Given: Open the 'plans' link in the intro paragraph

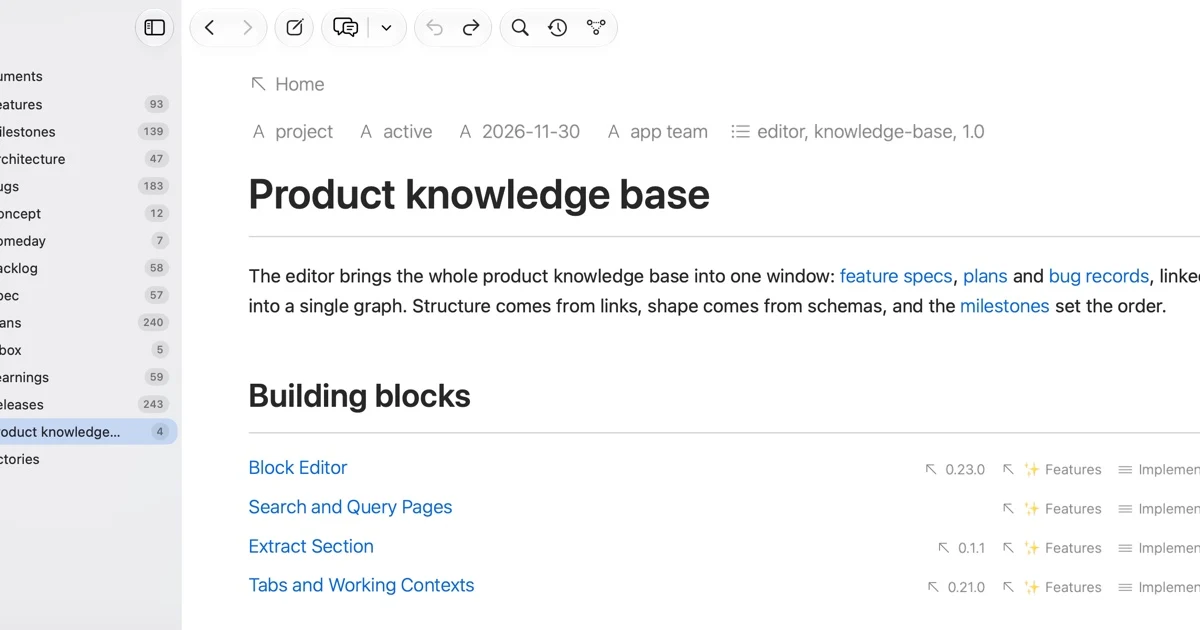Looking at the screenshot, I should (985, 276).
